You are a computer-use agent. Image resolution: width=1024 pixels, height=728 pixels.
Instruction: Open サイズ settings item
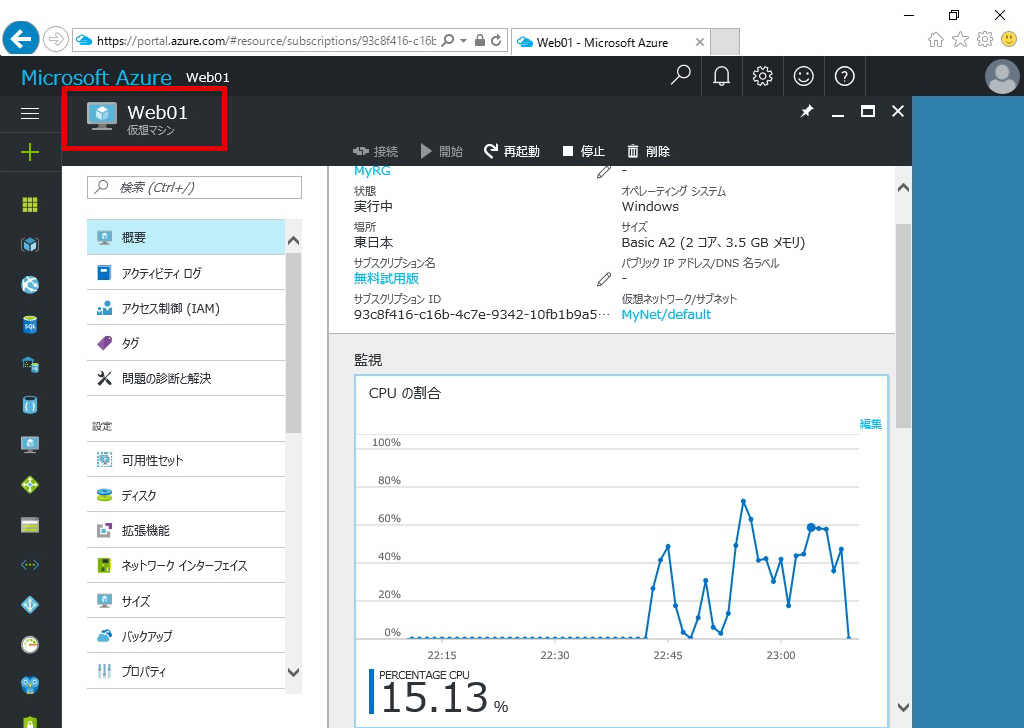[186, 601]
